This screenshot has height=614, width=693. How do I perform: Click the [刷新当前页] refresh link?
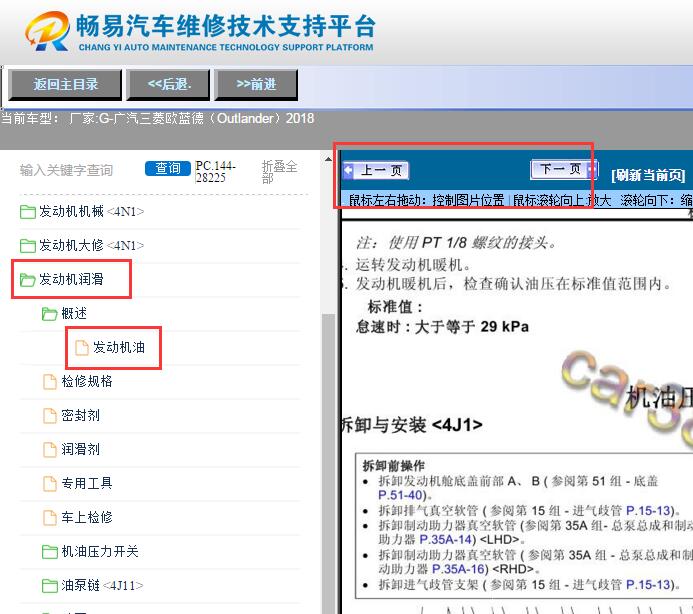648,175
